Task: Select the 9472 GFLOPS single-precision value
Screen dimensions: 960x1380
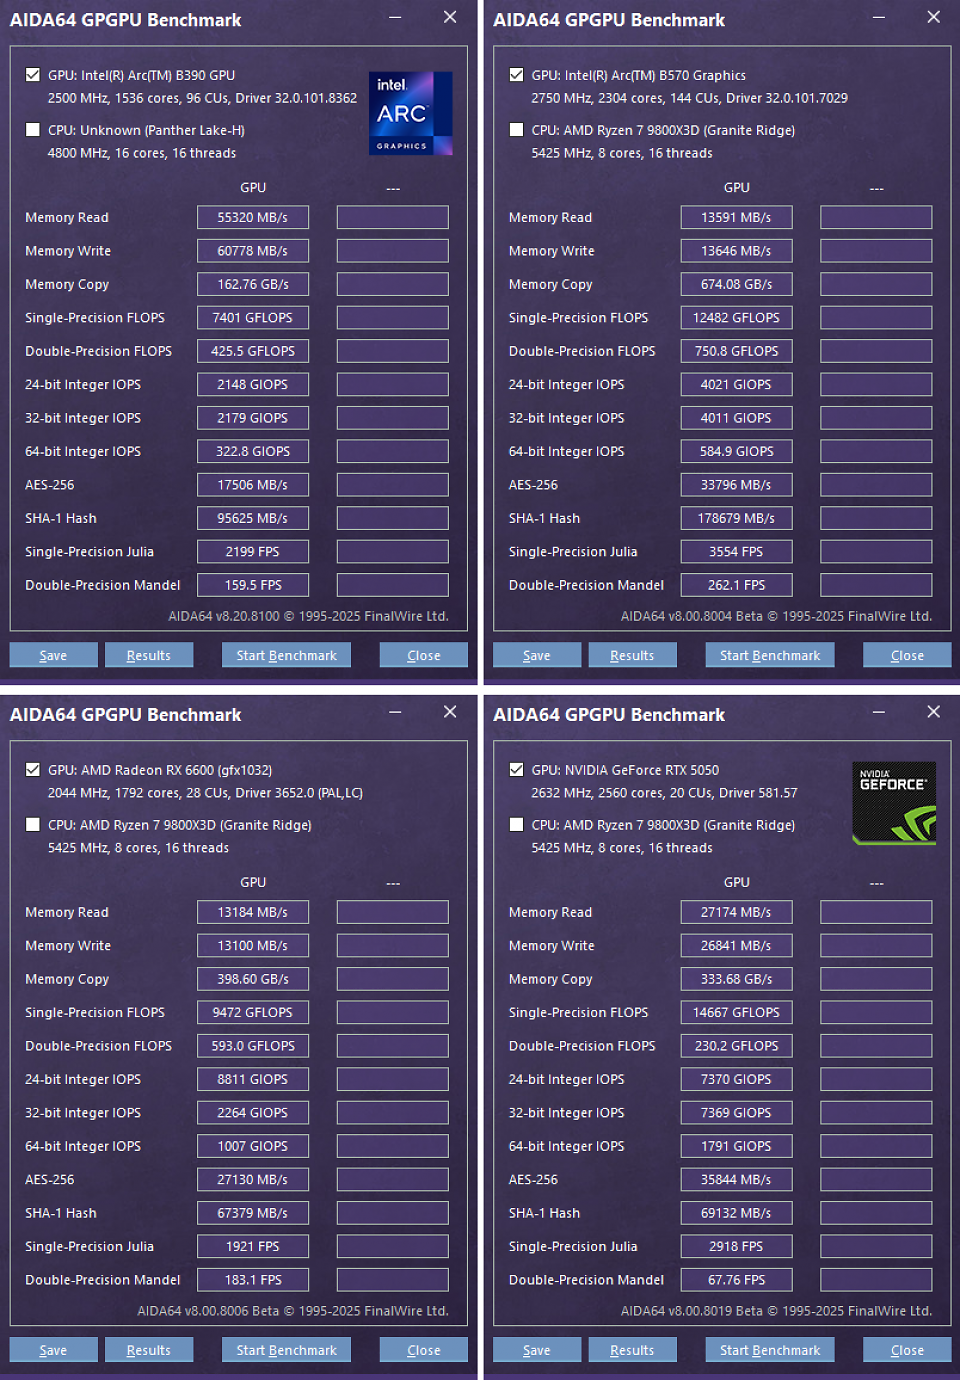Action: click(x=253, y=1012)
